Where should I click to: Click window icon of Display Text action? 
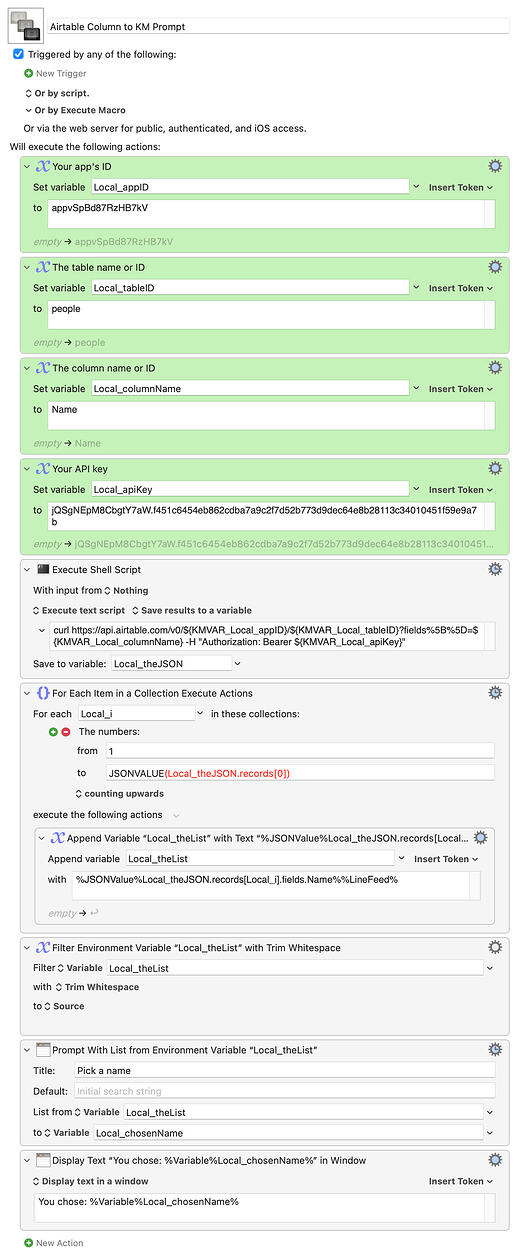(43, 1160)
